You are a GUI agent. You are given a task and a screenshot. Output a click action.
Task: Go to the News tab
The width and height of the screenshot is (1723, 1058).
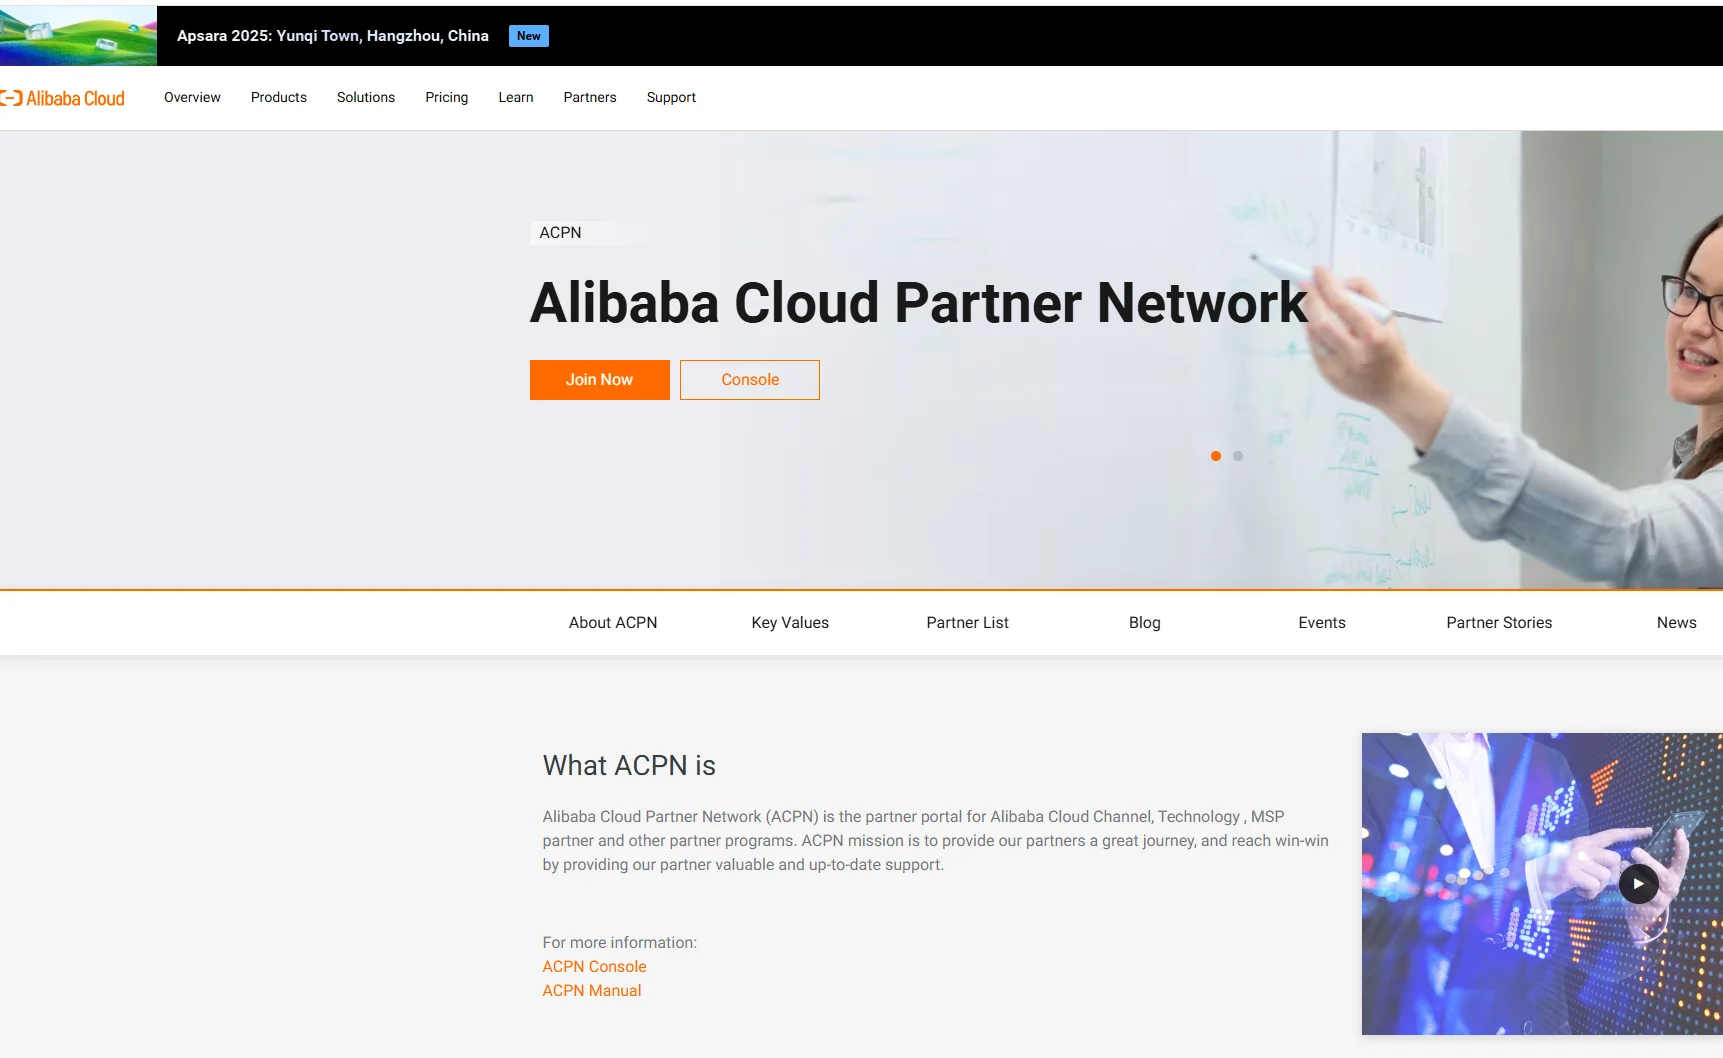(x=1676, y=622)
